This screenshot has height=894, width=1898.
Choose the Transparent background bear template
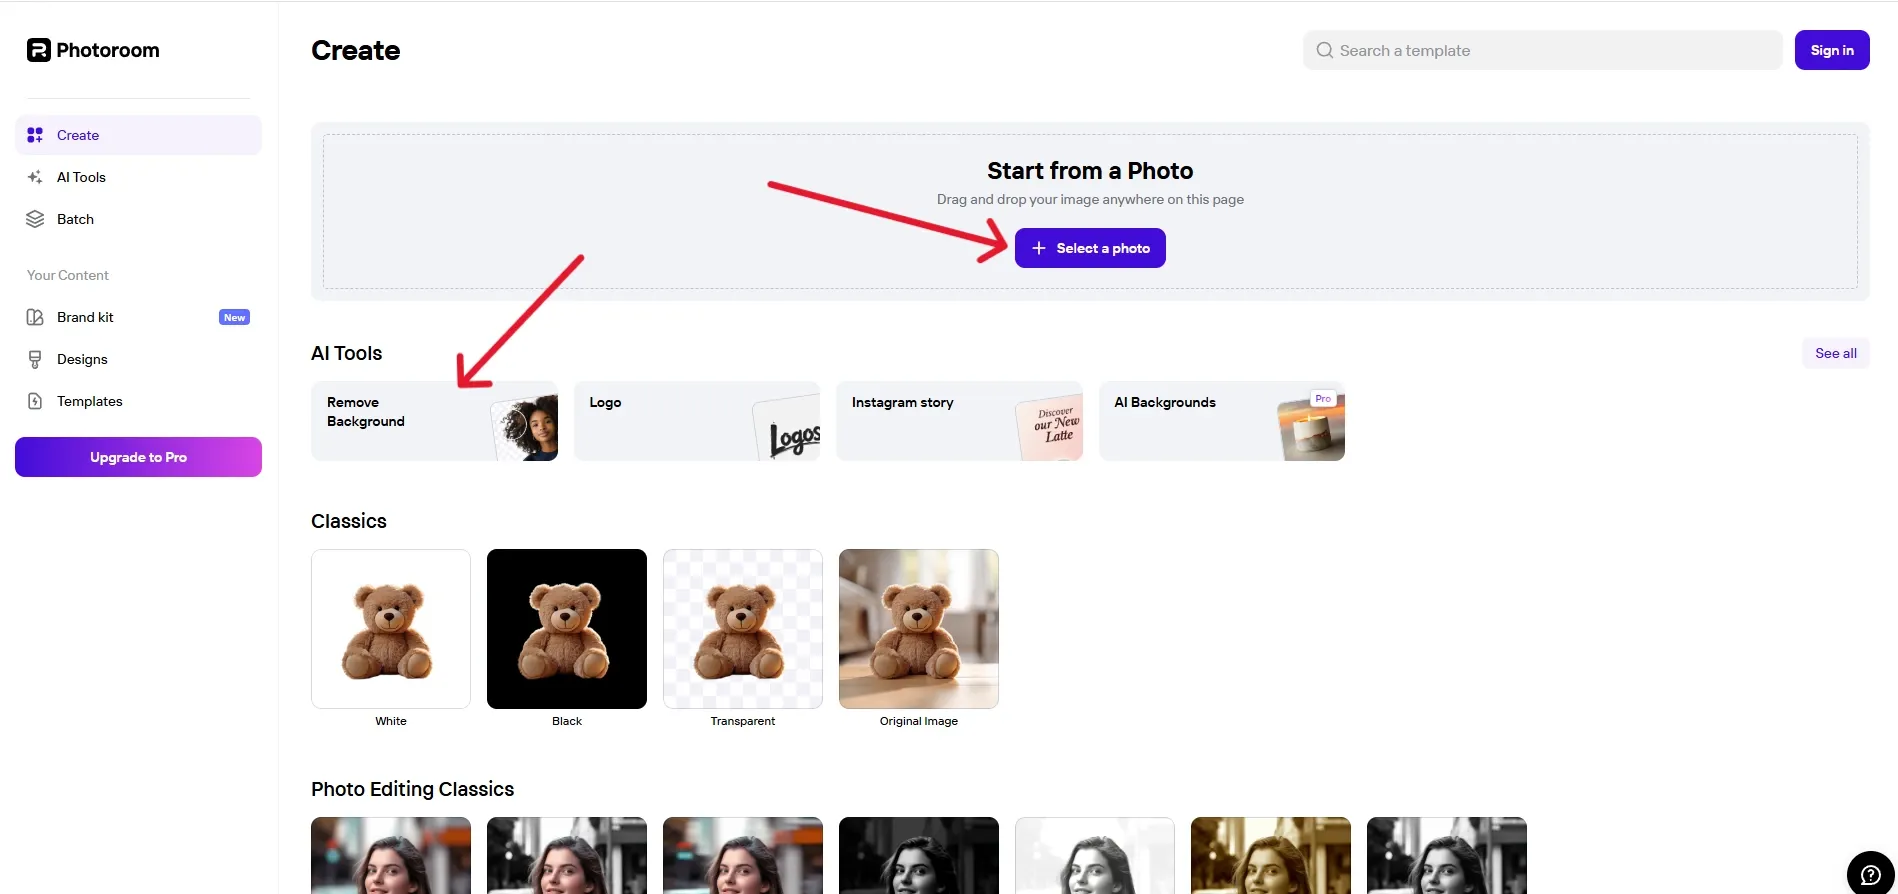[743, 629]
